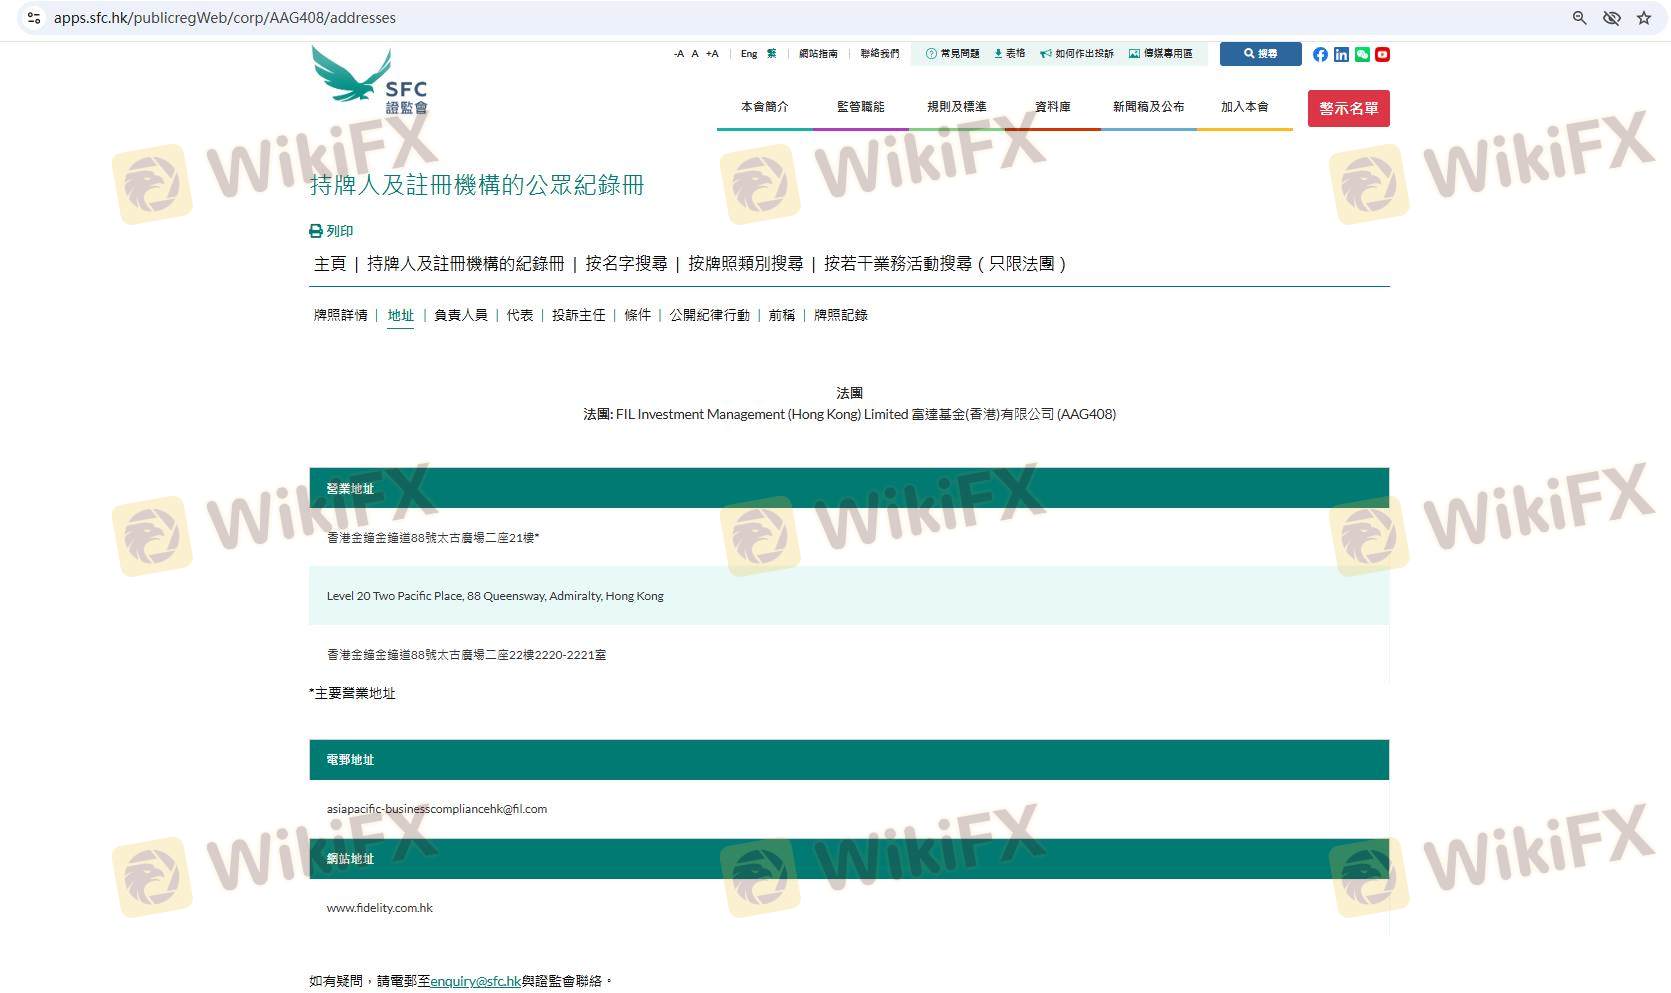1671x993 pixels.
Task: Click the enquiry@sfc.hk email link
Action: pyautogui.click(x=475, y=982)
